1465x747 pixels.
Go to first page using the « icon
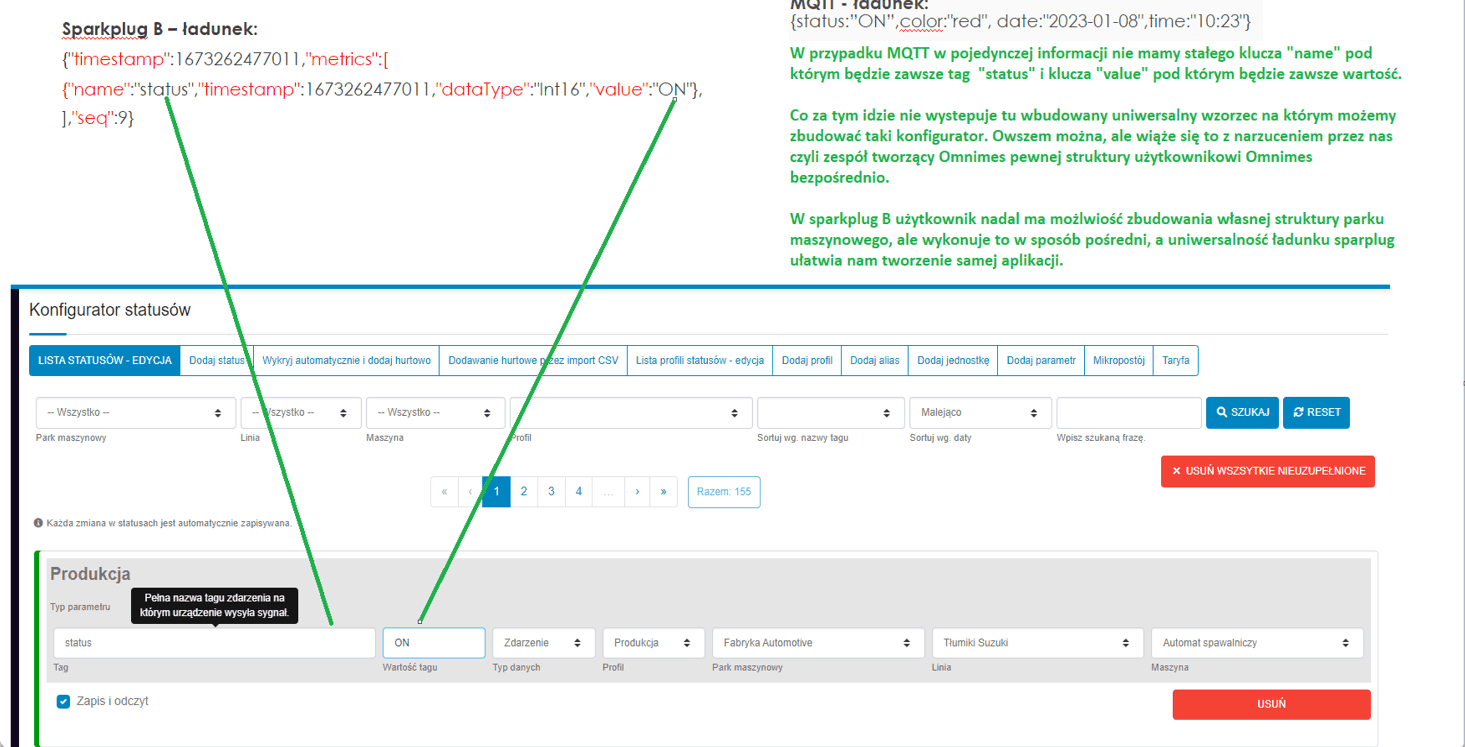pyautogui.click(x=444, y=491)
